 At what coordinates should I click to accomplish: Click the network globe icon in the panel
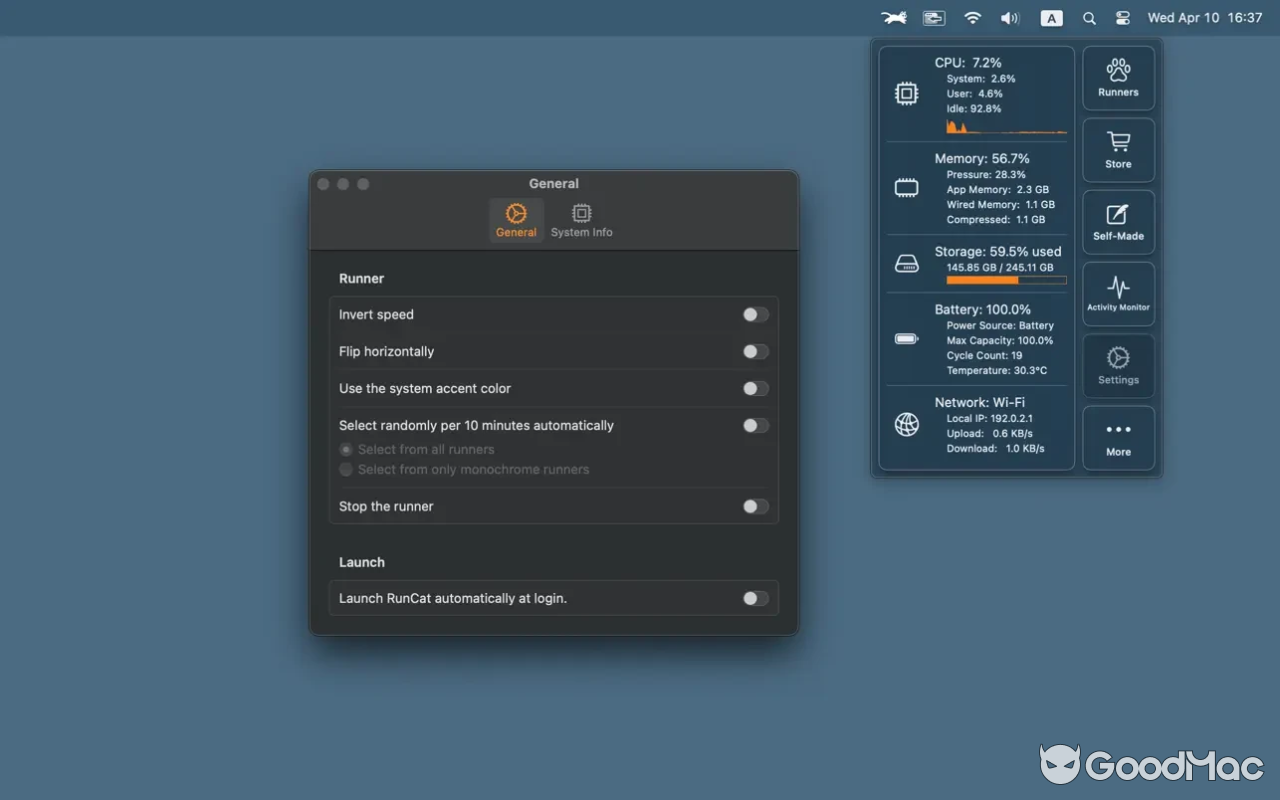pos(906,423)
